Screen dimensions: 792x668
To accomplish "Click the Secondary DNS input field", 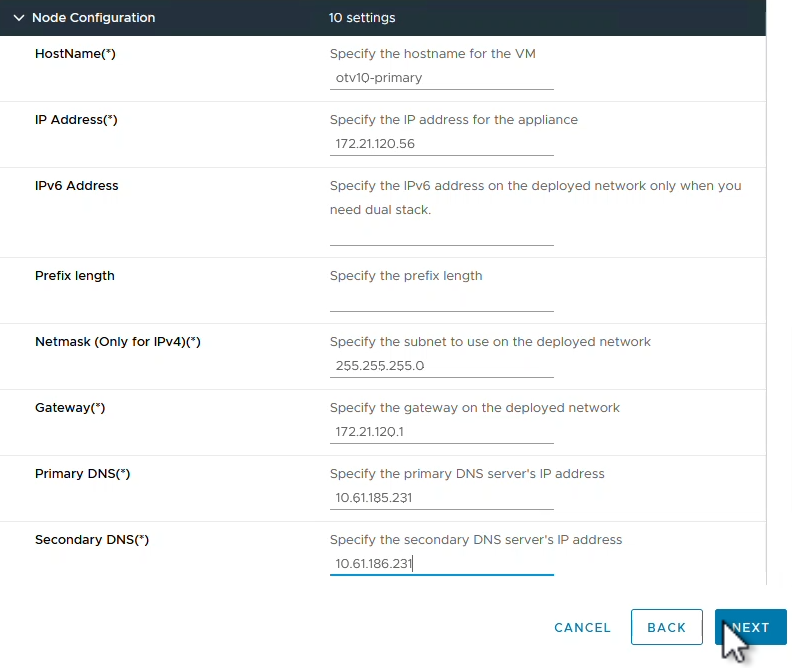I will click(441, 564).
